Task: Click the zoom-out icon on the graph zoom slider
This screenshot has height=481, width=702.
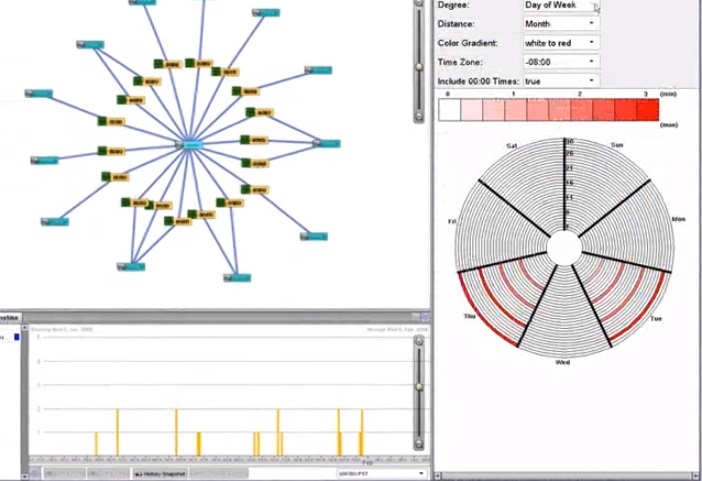Action: (x=419, y=117)
